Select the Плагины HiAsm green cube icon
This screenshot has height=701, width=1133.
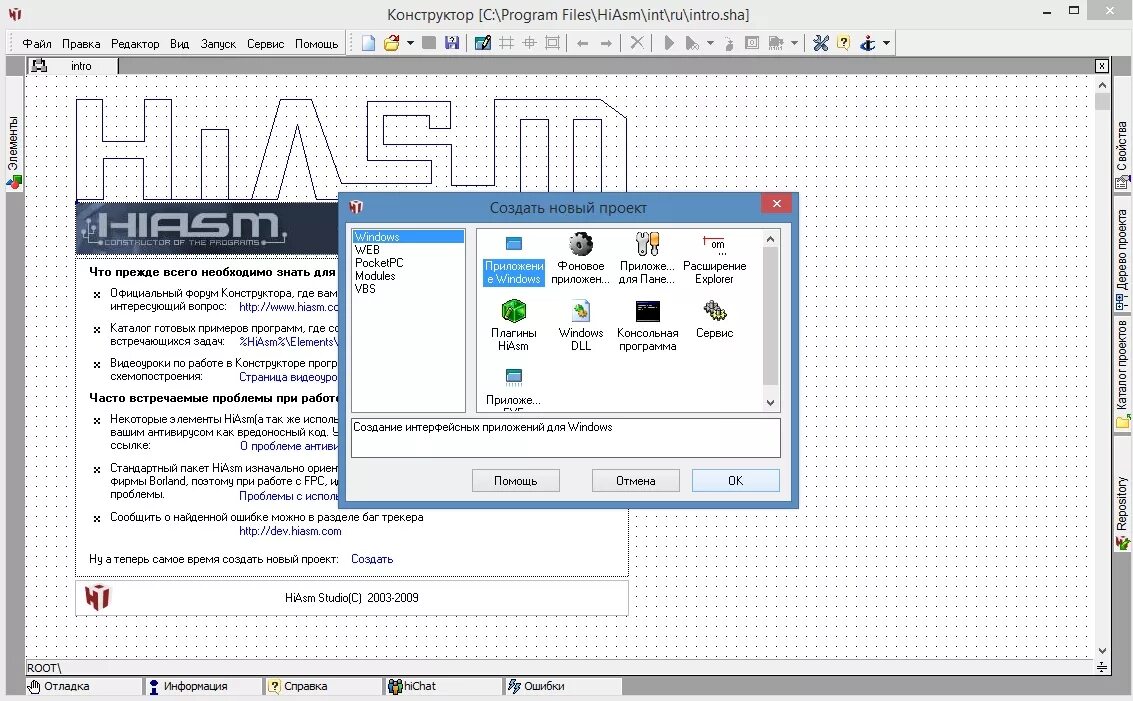[514, 326]
